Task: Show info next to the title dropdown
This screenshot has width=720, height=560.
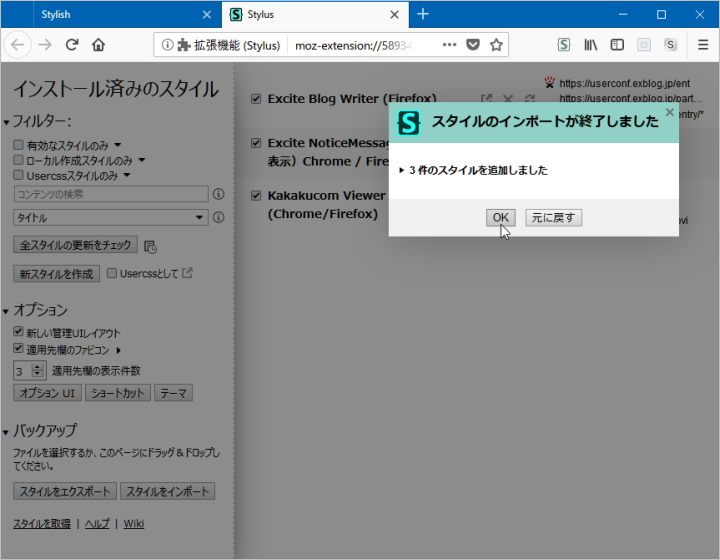Action: click(219, 217)
